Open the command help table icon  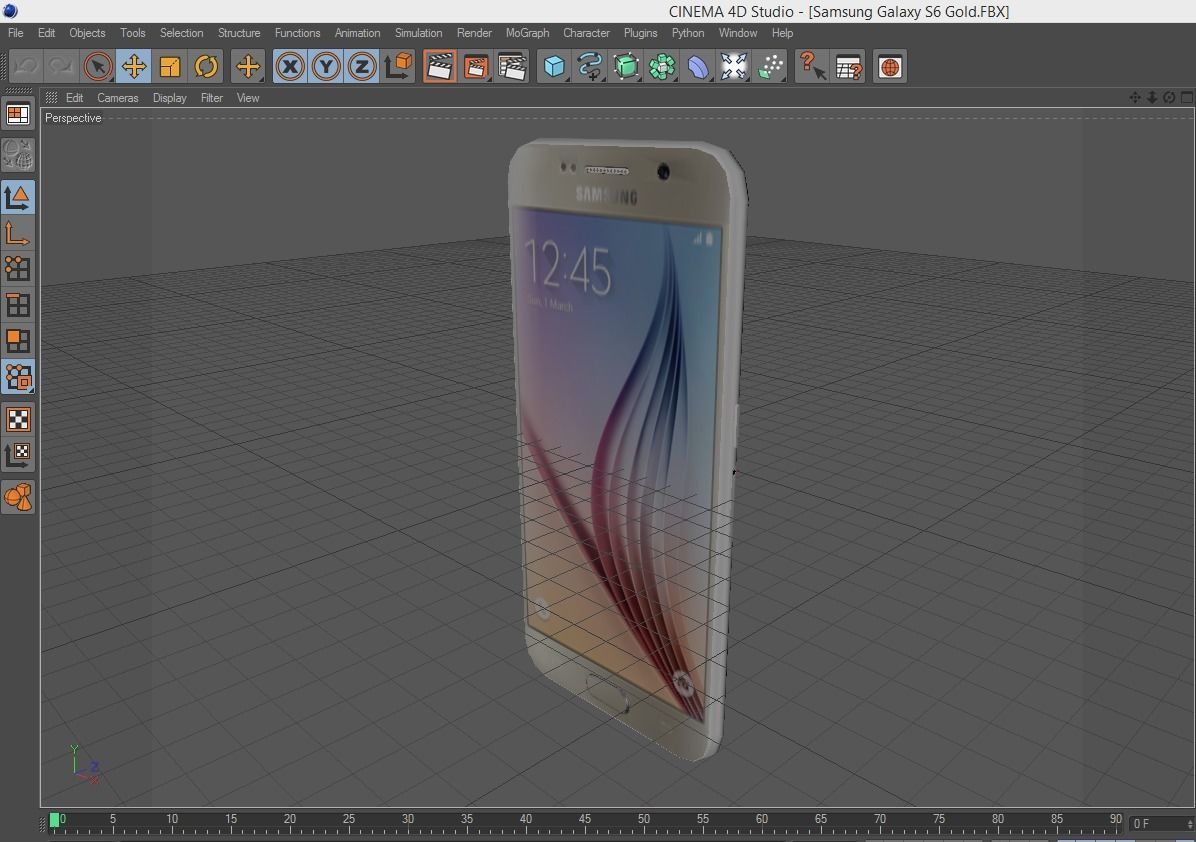848,66
